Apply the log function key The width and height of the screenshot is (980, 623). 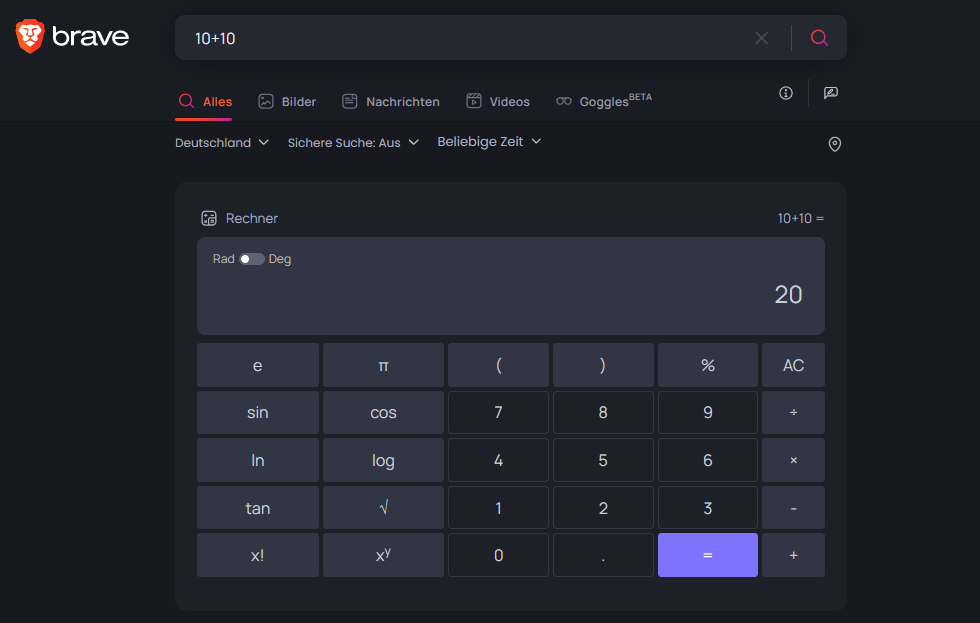(383, 460)
